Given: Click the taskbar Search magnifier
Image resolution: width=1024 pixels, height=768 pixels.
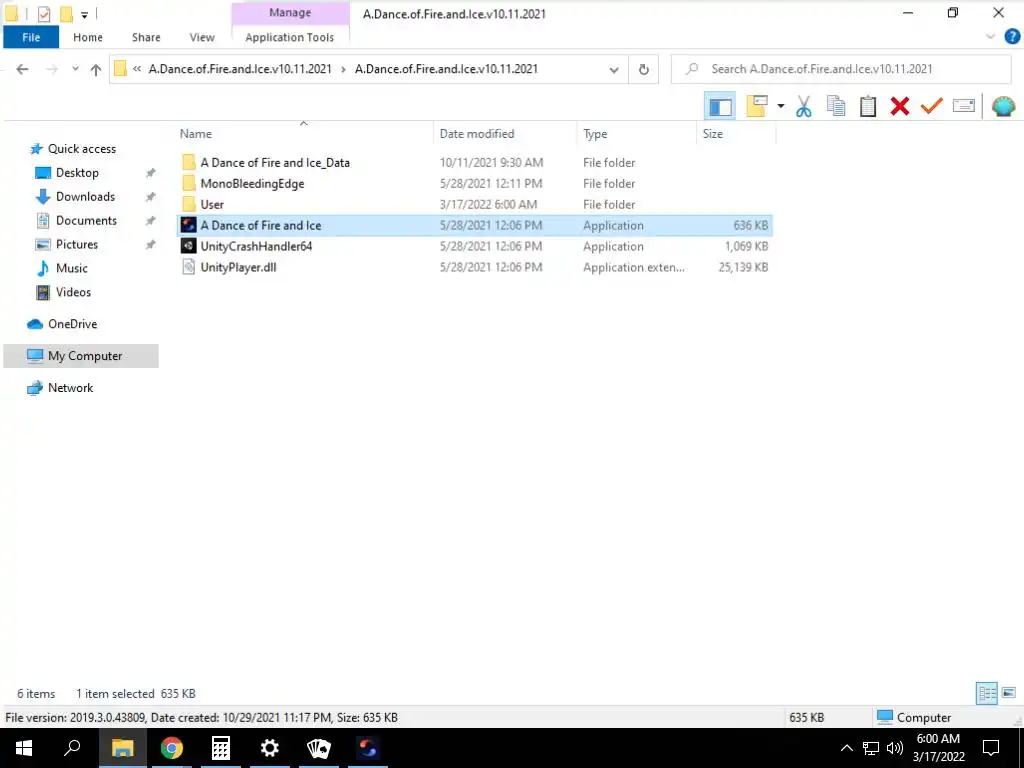Looking at the screenshot, I should pos(72,748).
